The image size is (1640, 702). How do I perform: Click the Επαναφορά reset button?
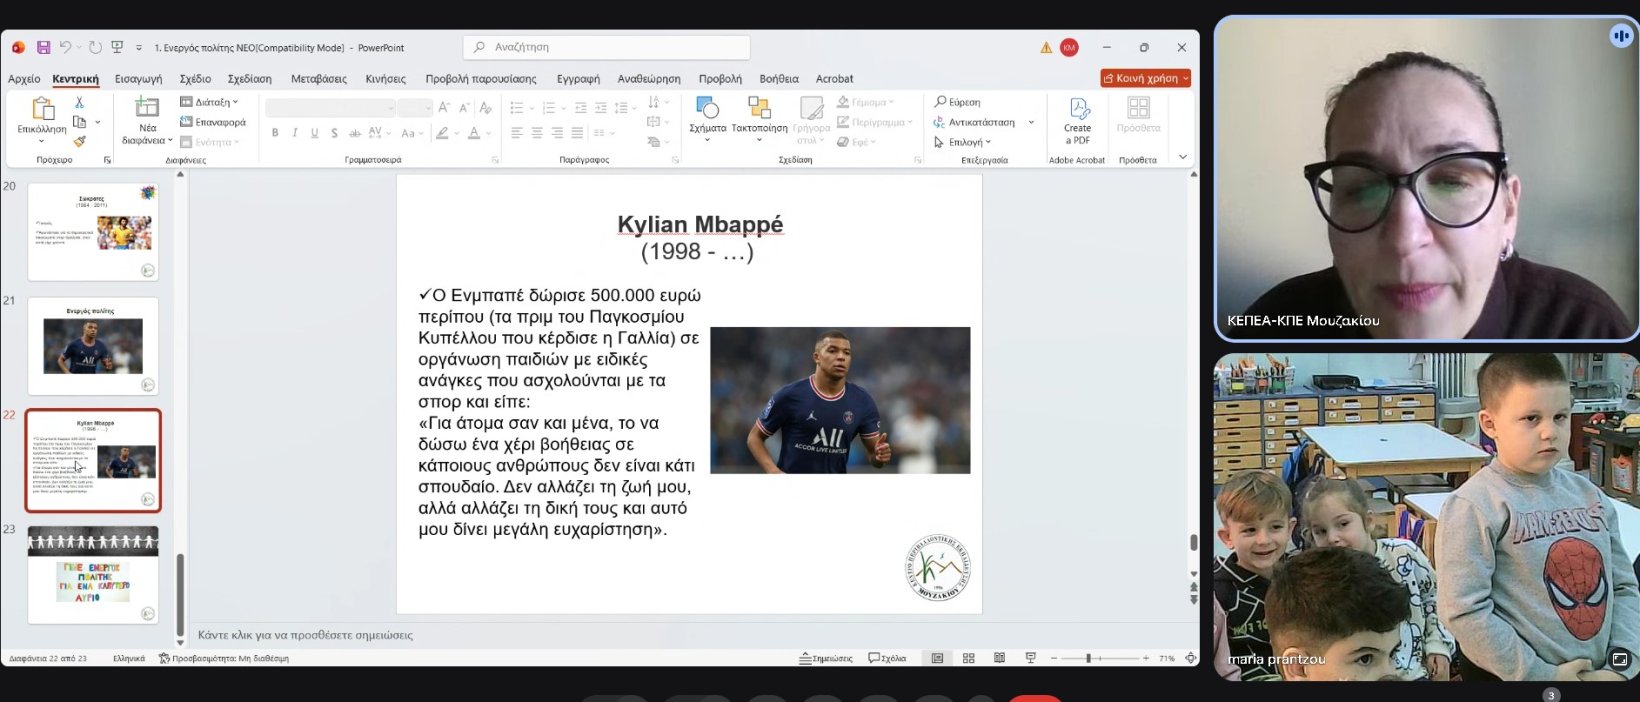[x=213, y=122]
